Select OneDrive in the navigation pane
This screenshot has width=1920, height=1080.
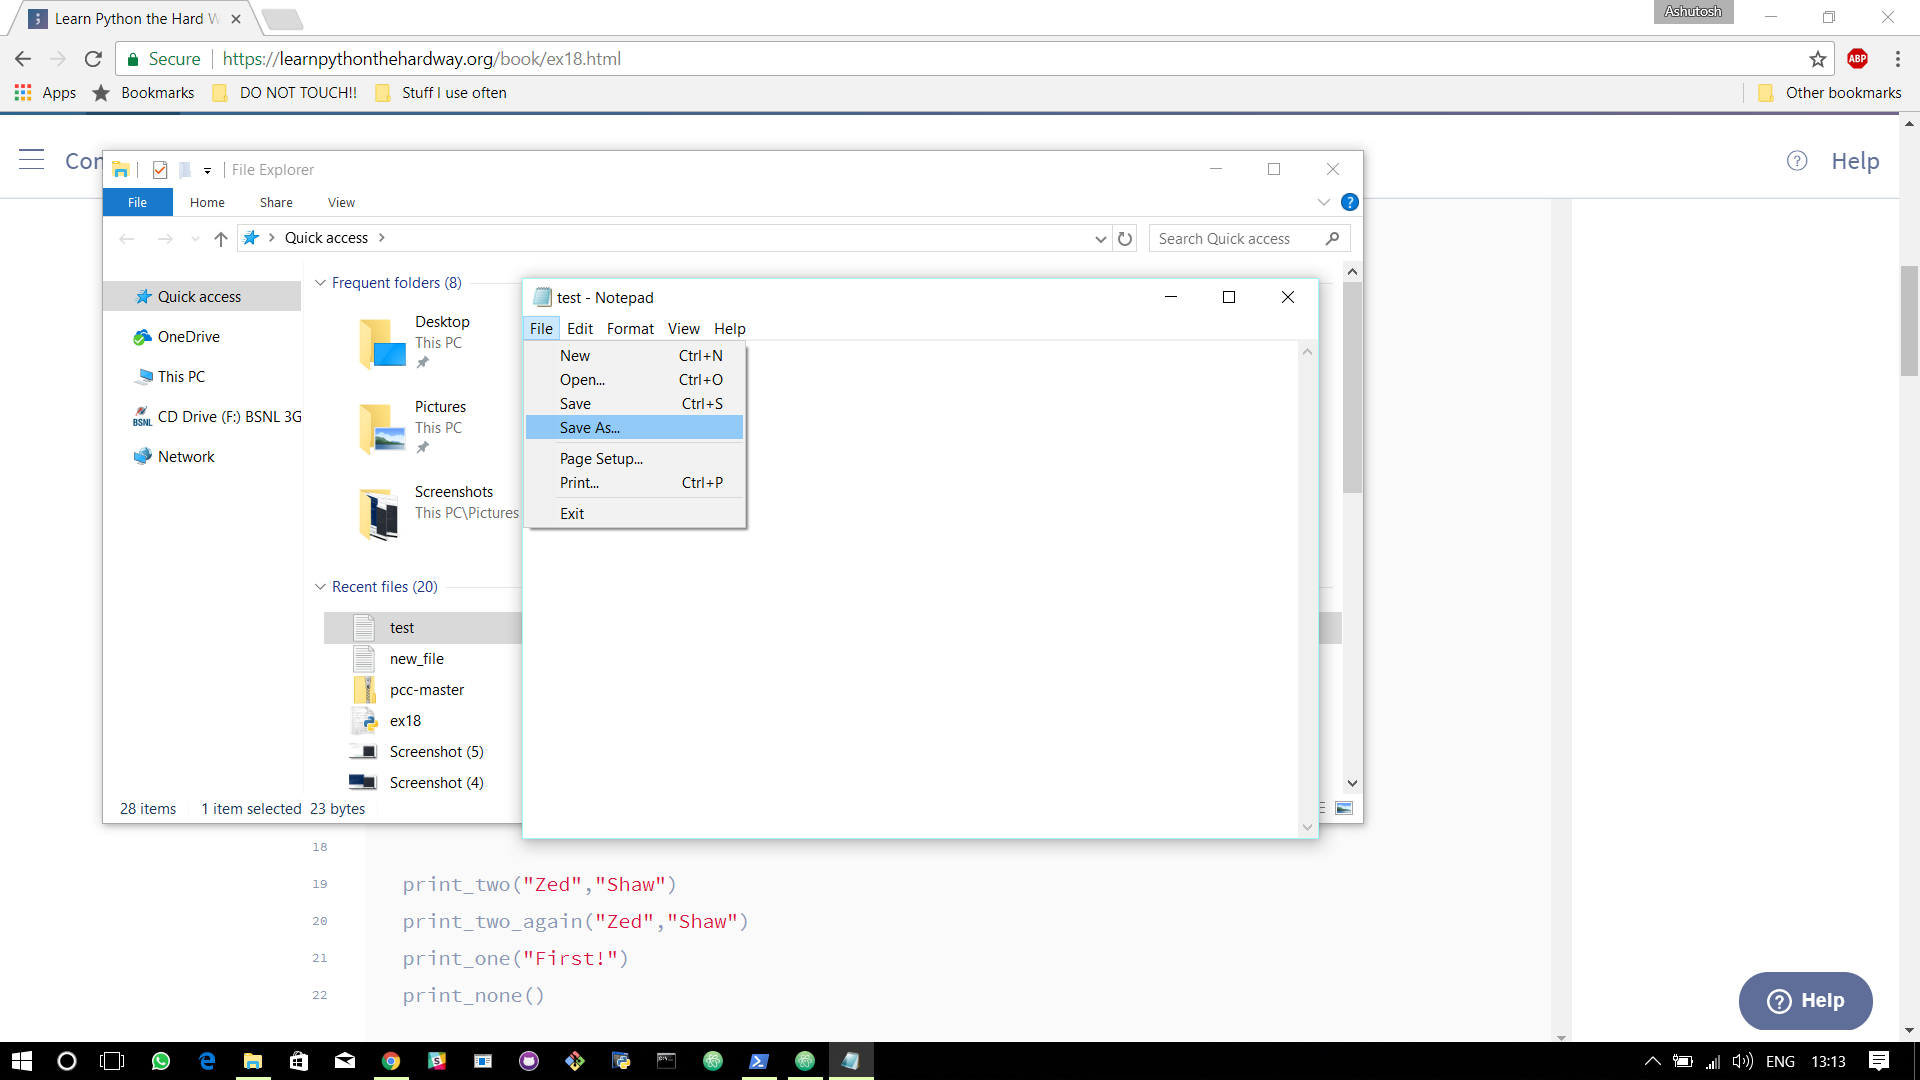(x=188, y=337)
